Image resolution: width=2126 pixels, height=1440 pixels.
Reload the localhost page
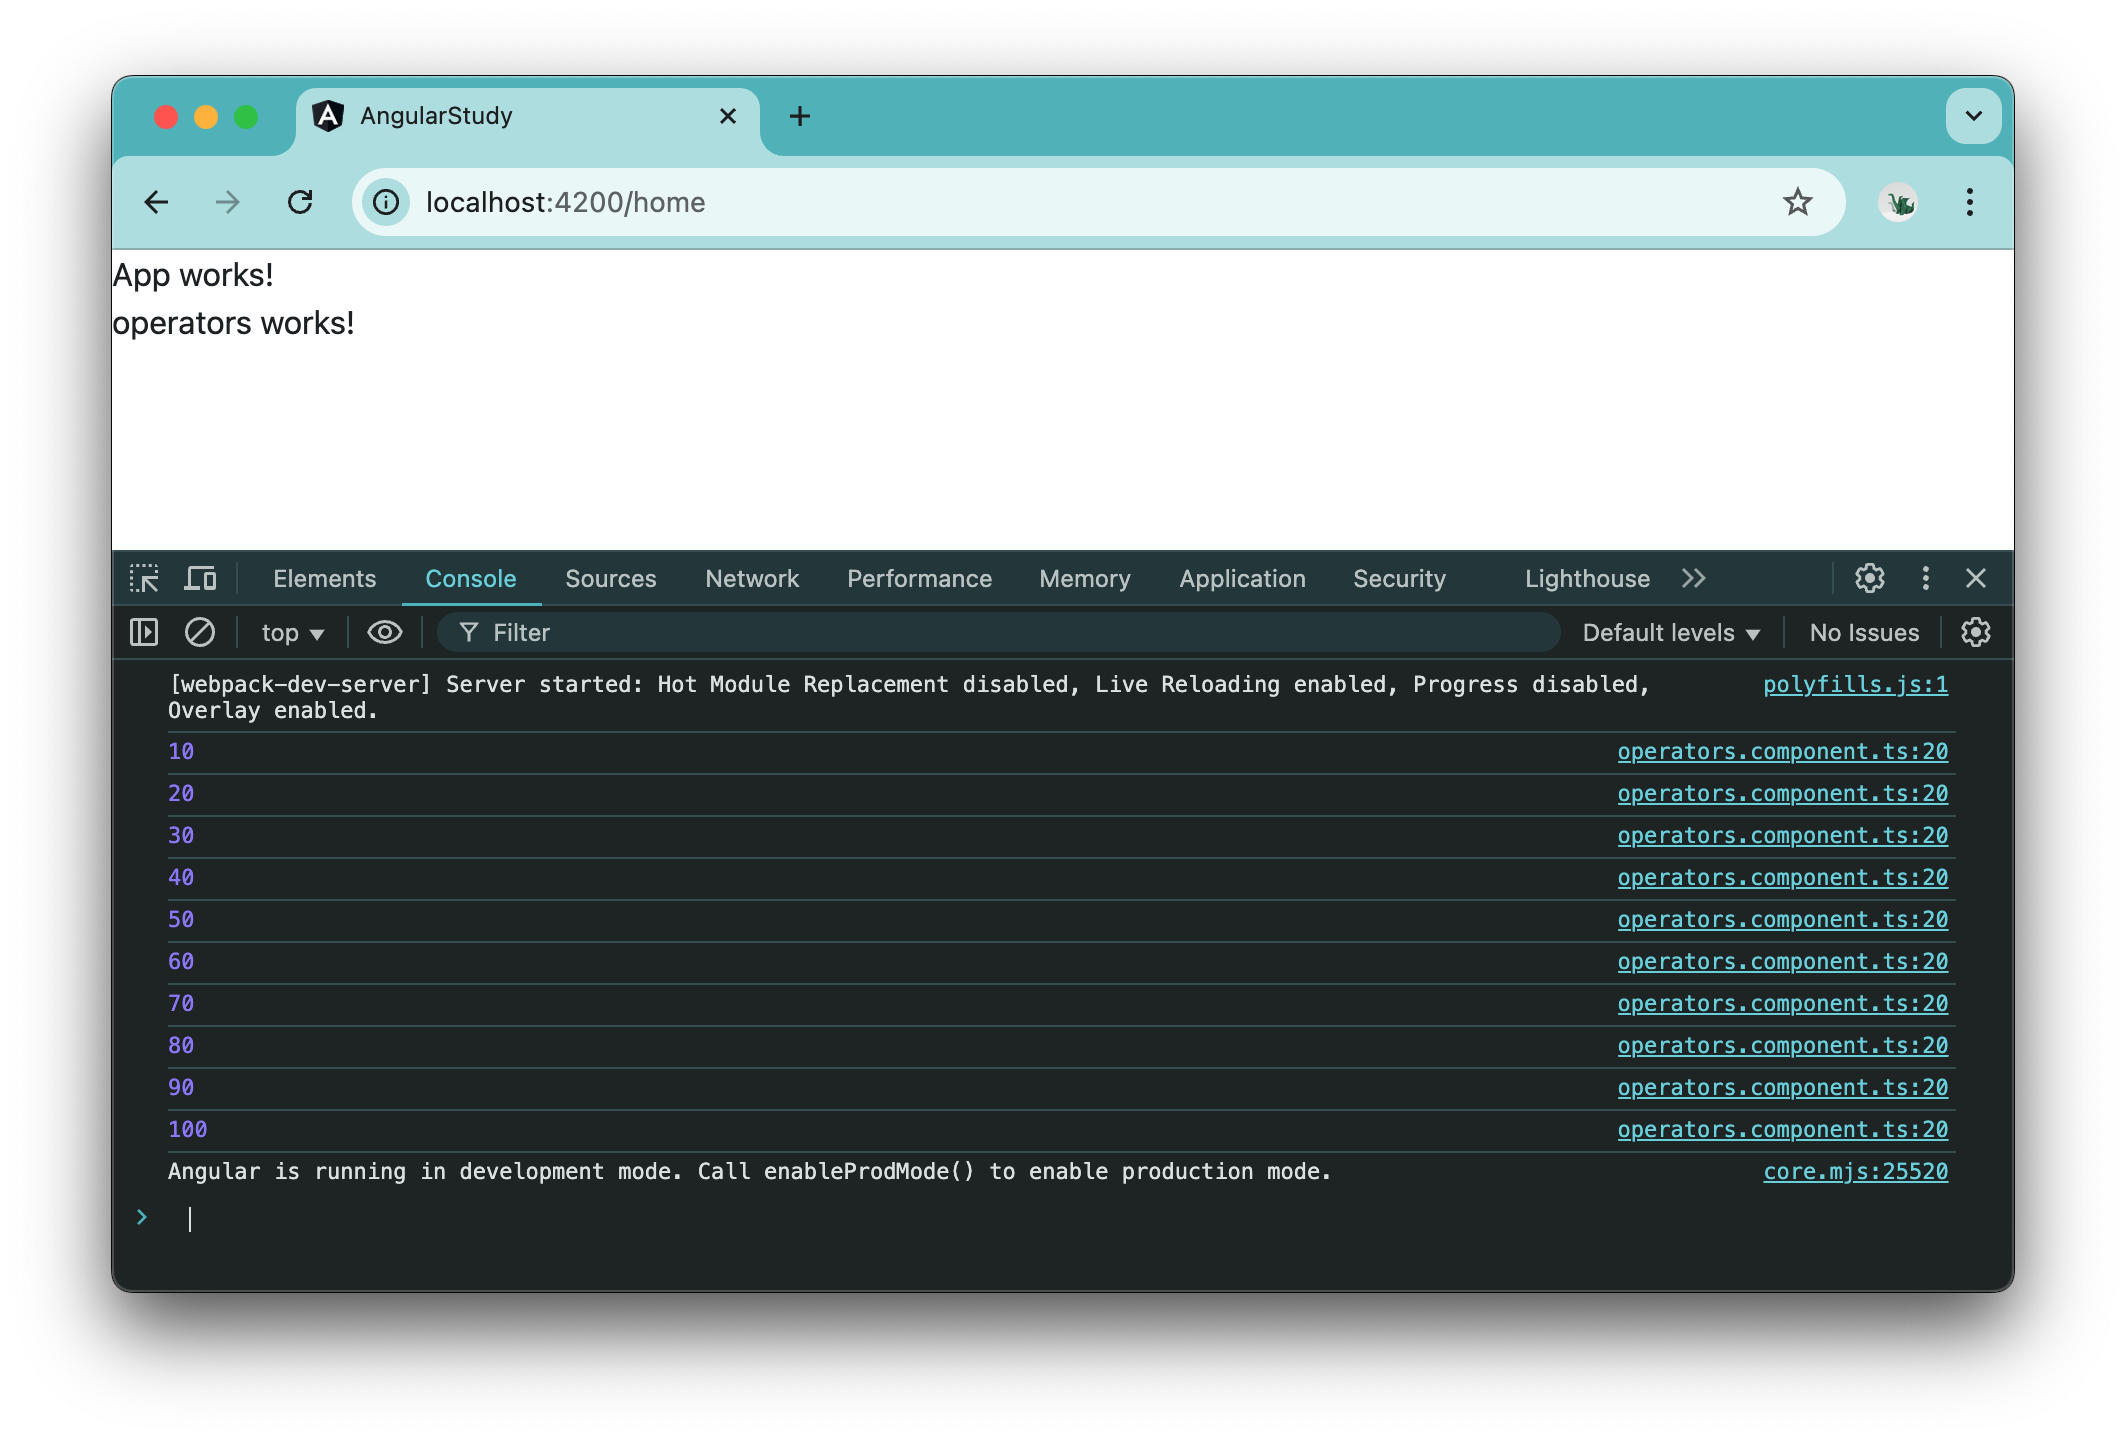[301, 202]
